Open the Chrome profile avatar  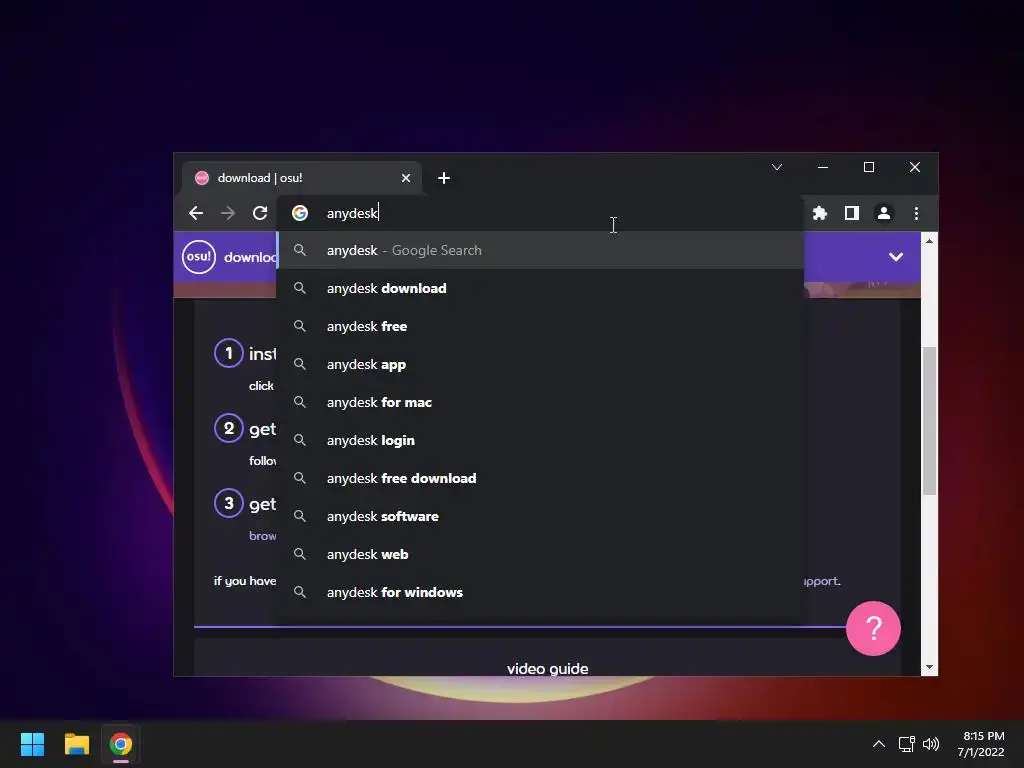884,213
